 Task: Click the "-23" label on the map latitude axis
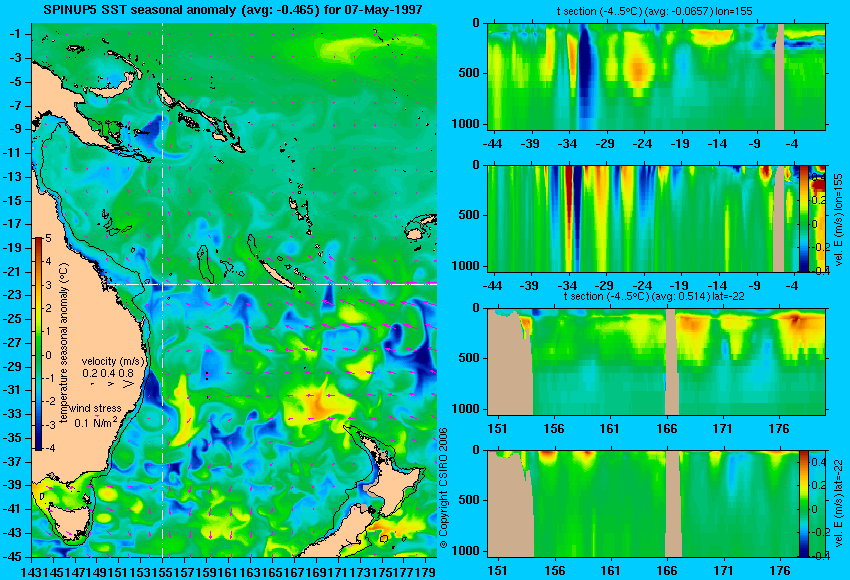pyautogui.click(x=15, y=295)
